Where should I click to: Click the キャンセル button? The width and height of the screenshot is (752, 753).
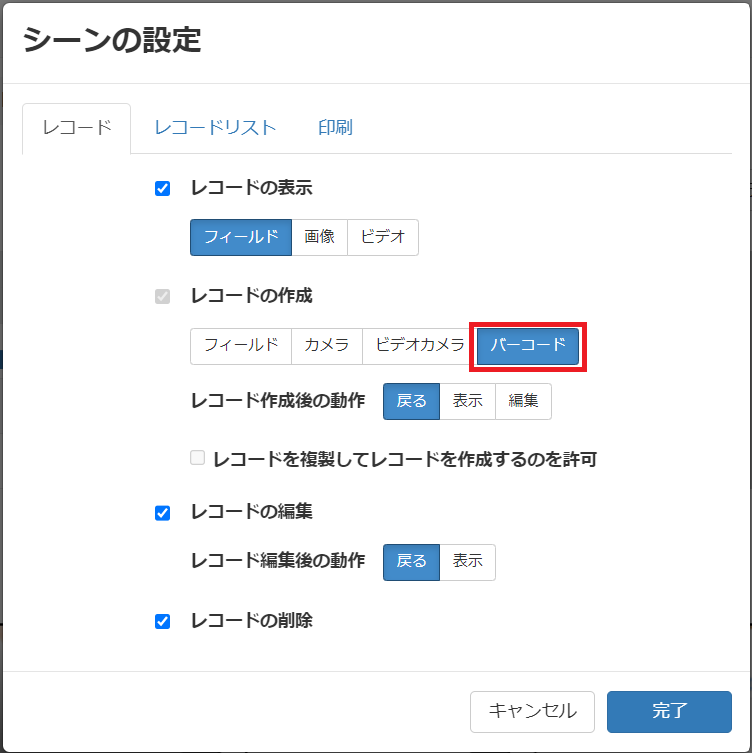click(x=532, y=712)
